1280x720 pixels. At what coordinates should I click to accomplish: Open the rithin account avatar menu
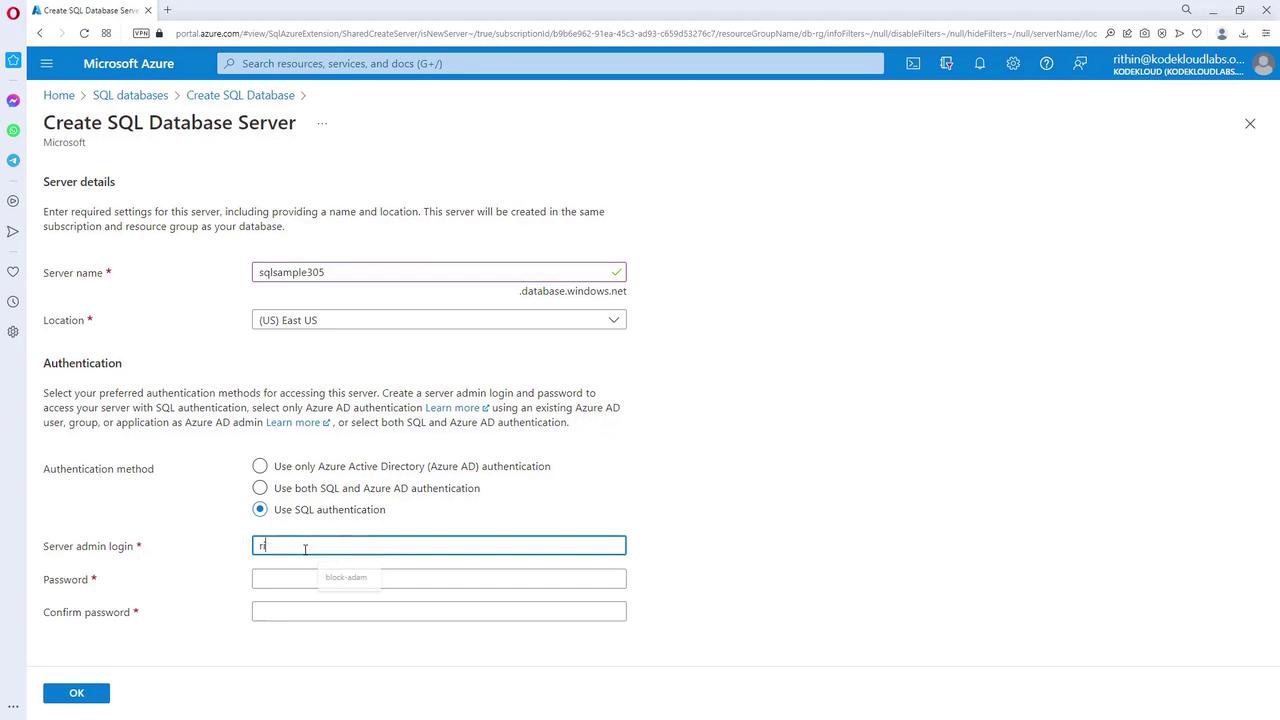1263,64
